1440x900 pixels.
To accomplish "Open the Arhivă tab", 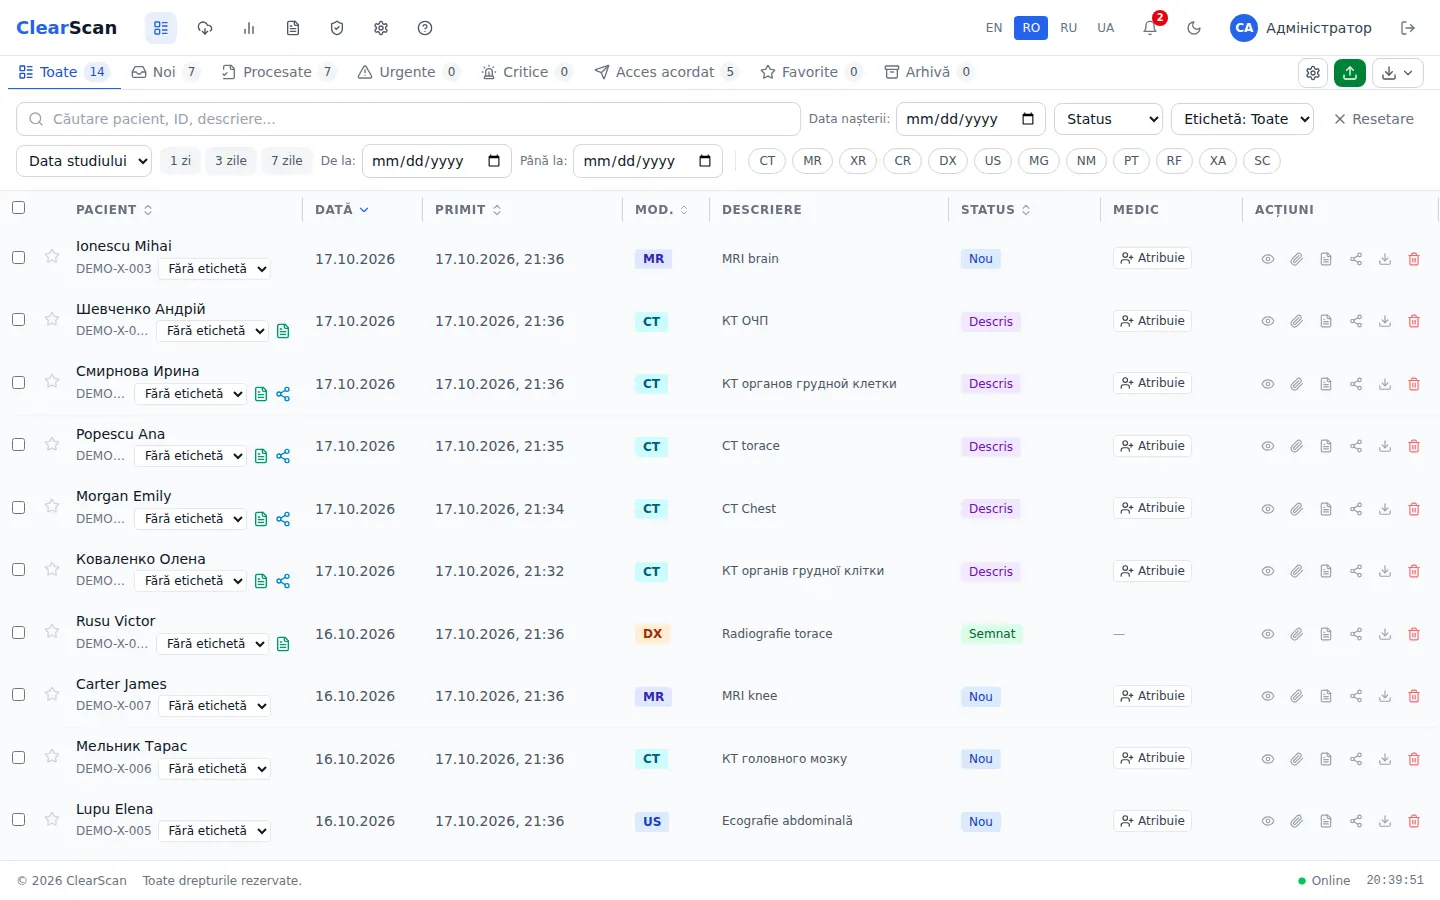I will pyautogui.click(x=928, y=72).
